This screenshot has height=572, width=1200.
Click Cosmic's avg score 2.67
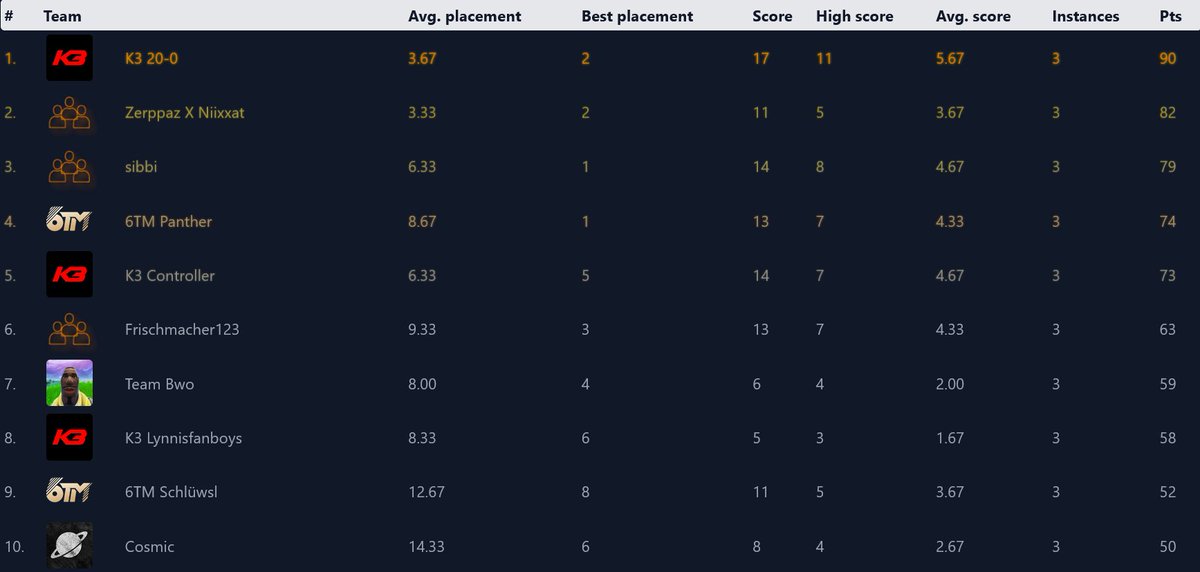(x=950, y=546)
